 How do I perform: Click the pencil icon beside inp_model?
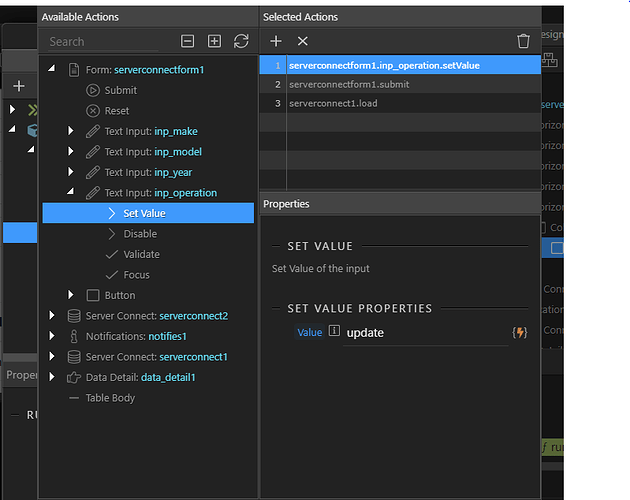click(93, 152)
